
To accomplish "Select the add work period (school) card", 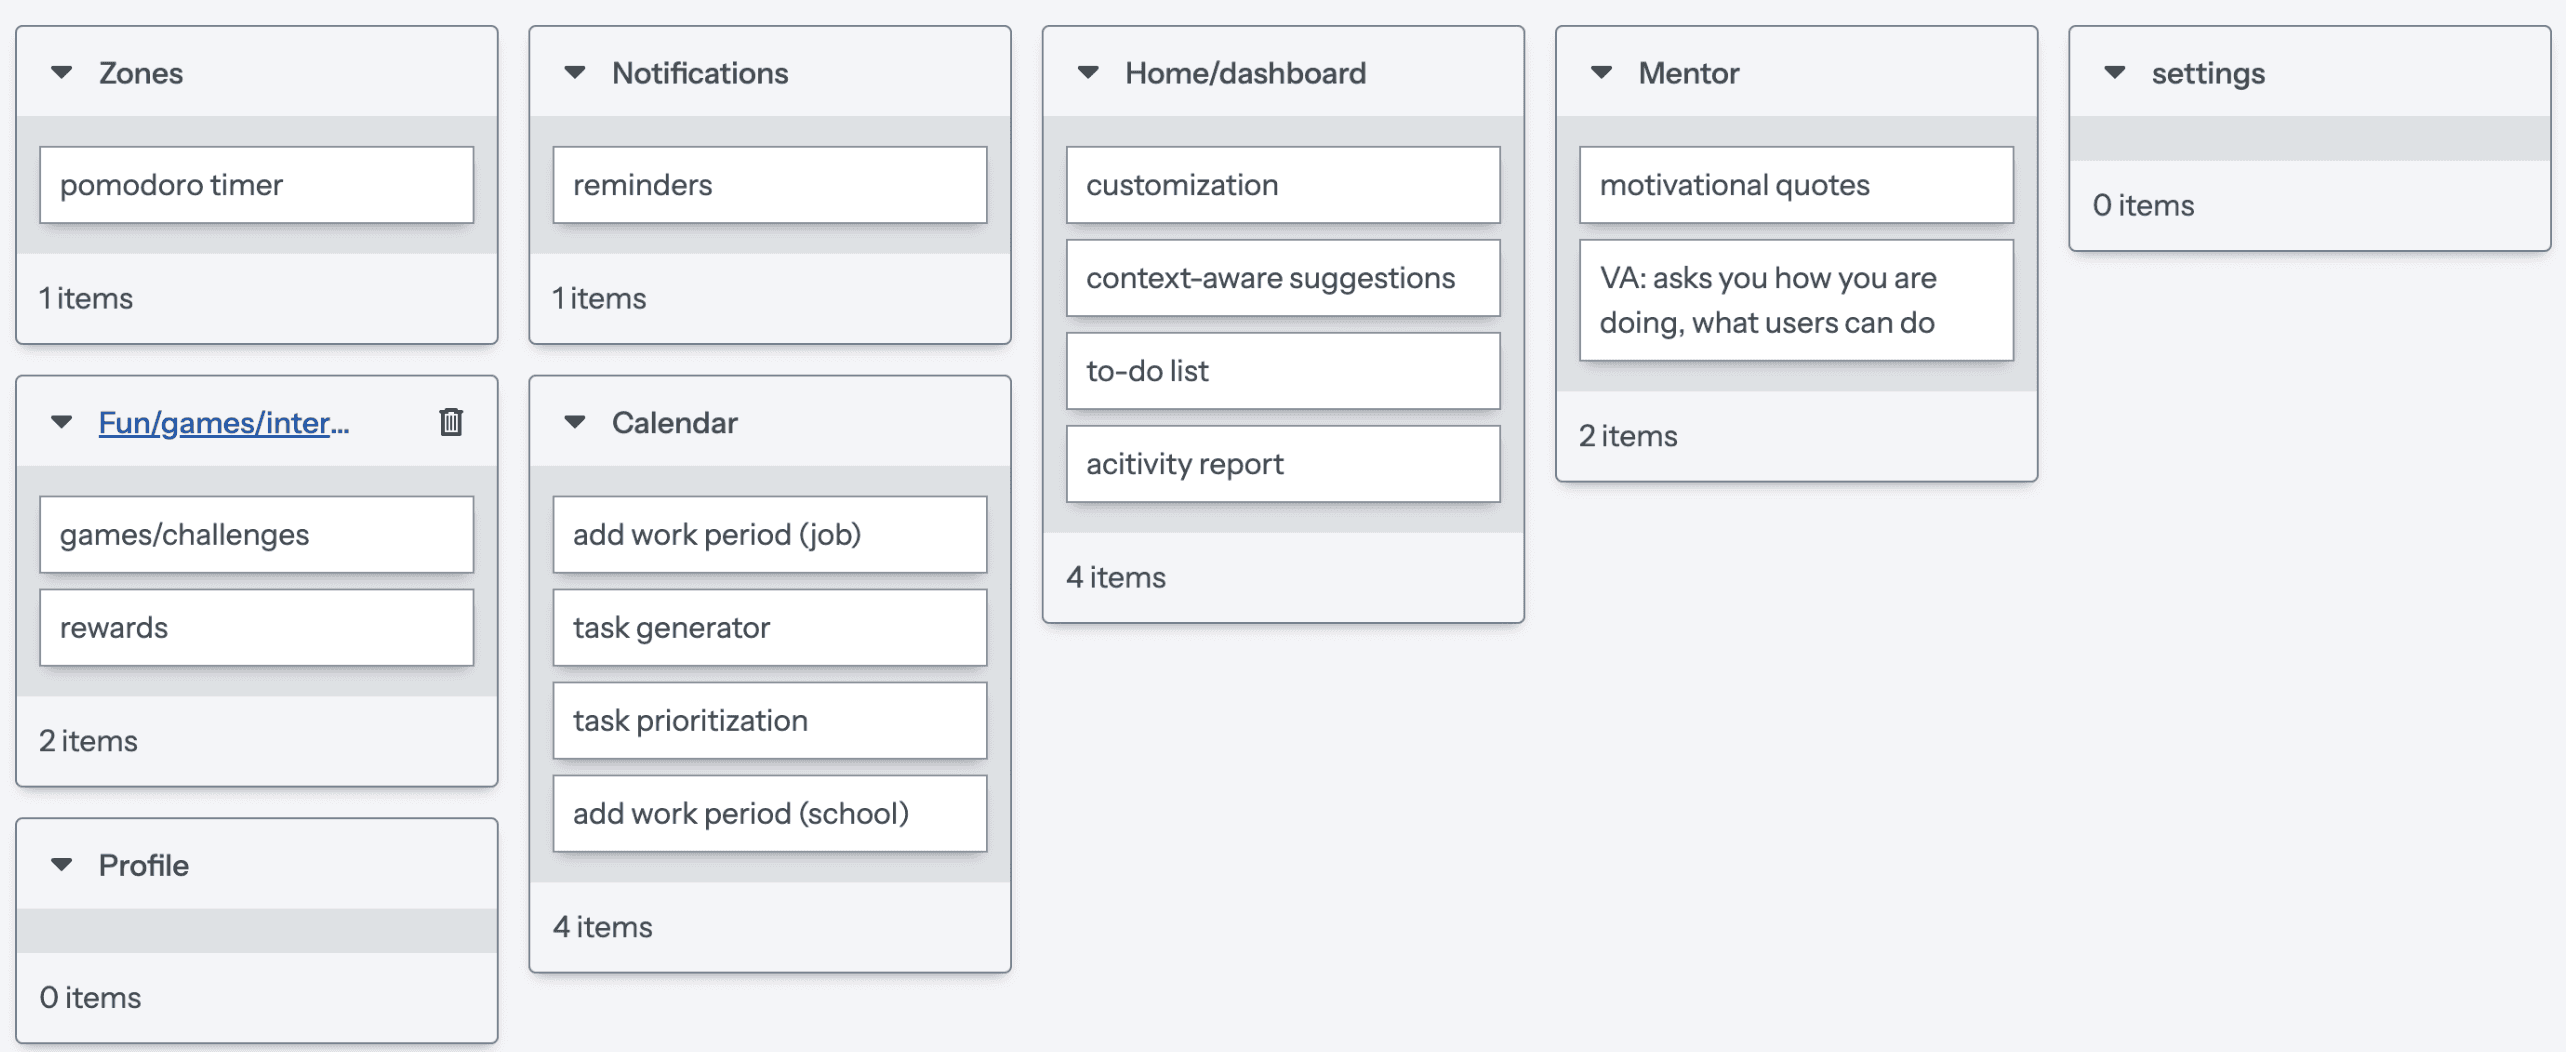I will click(770, 814).
